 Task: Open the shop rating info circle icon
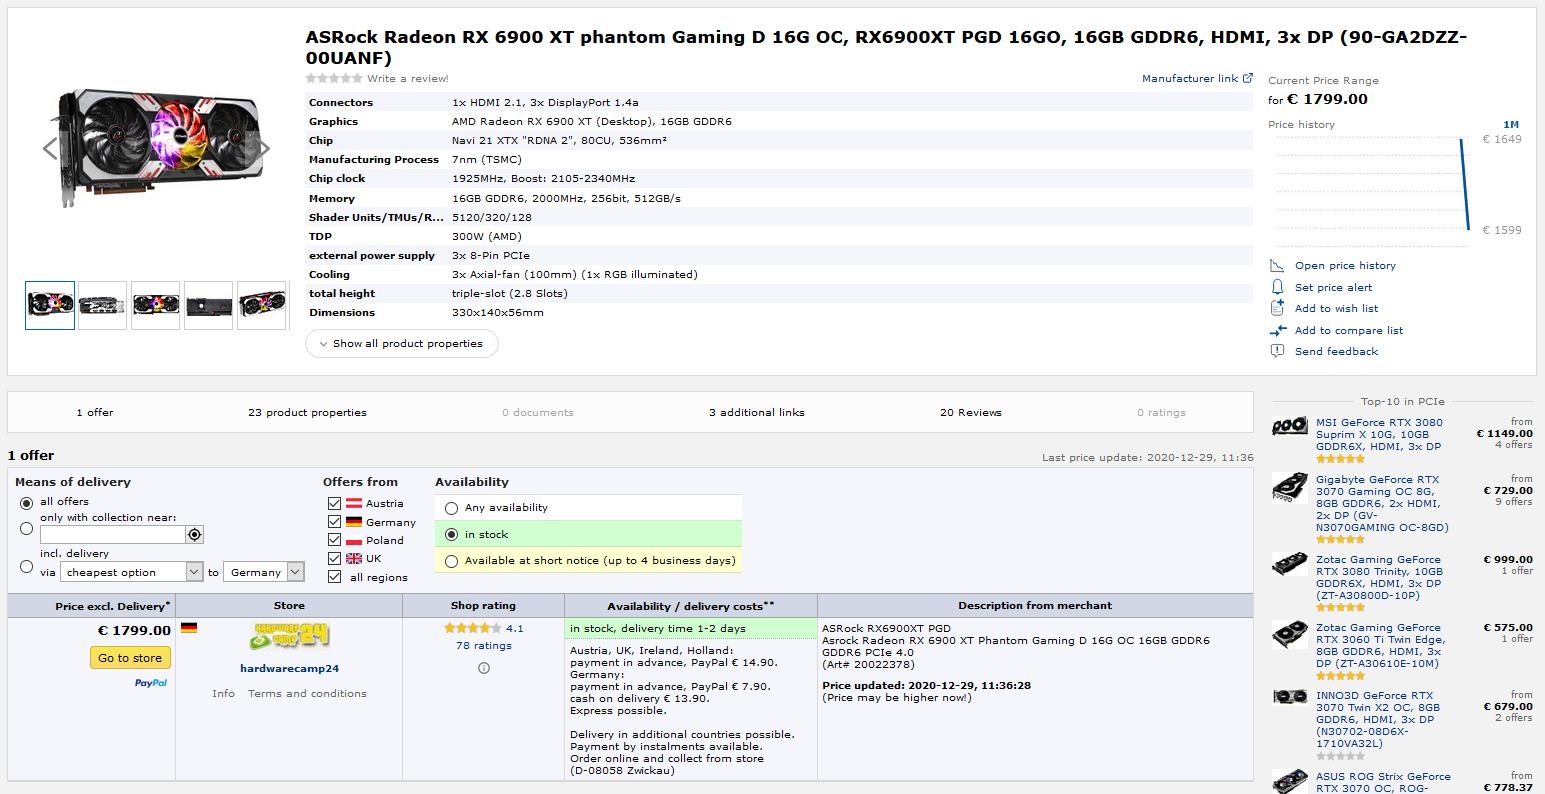tap(484, 668)
